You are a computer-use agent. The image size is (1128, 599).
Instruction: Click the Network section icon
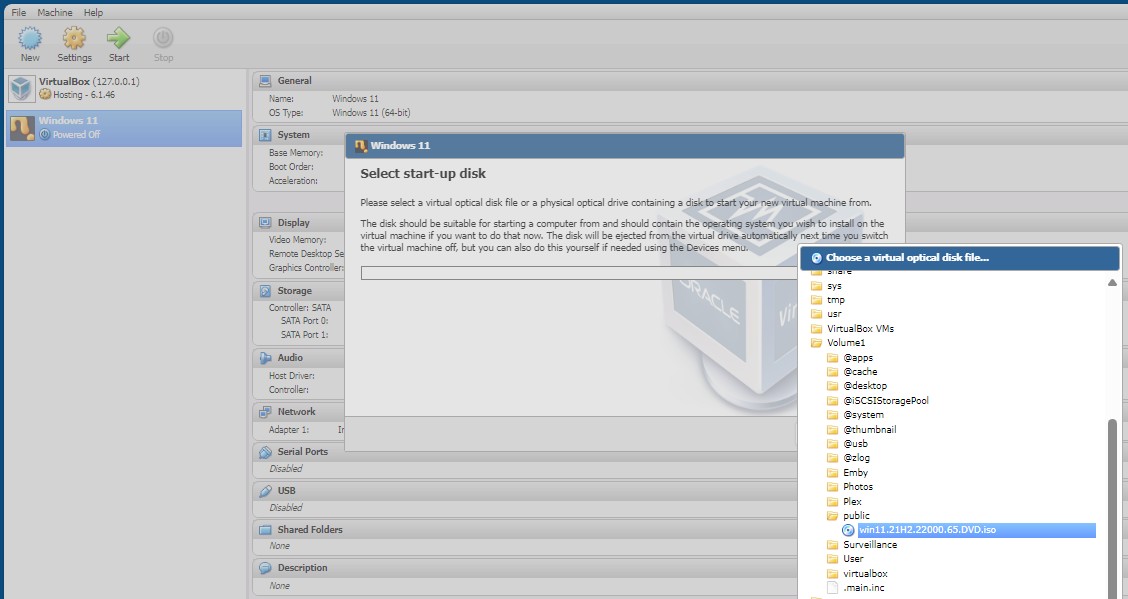click(x=265, y=411)
